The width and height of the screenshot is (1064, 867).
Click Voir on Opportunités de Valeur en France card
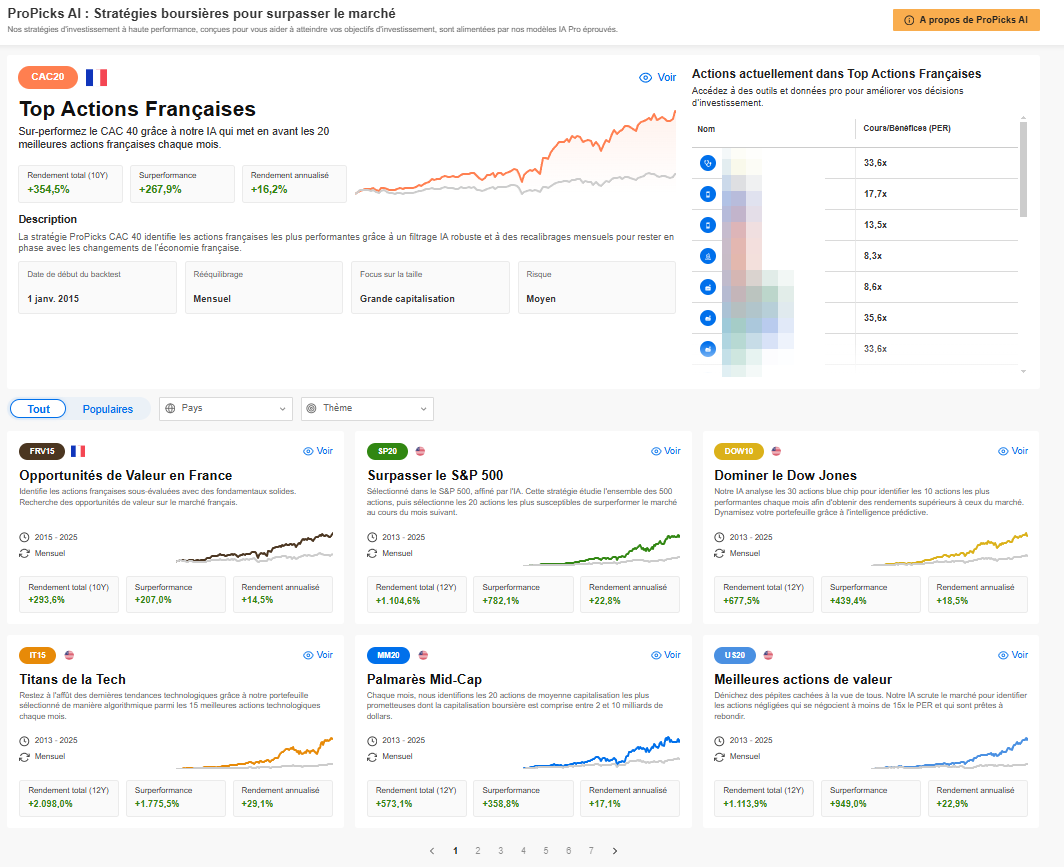click(318, 451)
